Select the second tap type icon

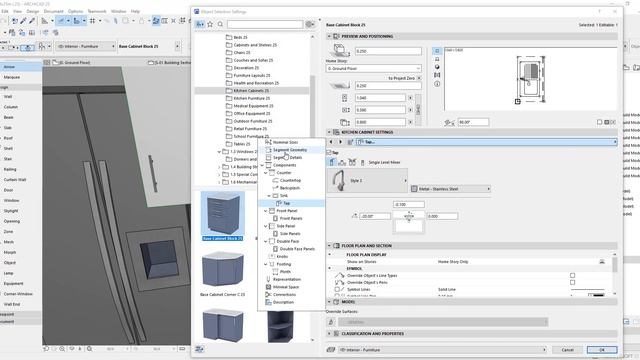tap(342, 162)
